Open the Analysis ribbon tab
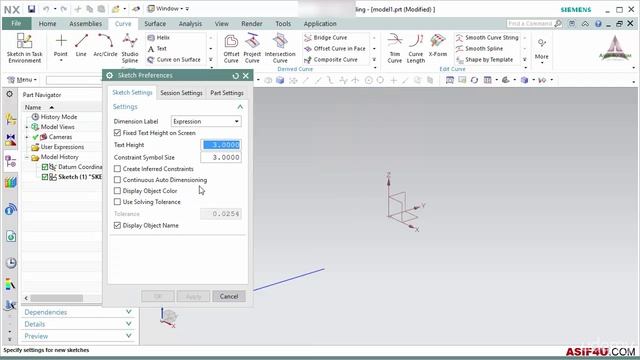 [190, 24]
